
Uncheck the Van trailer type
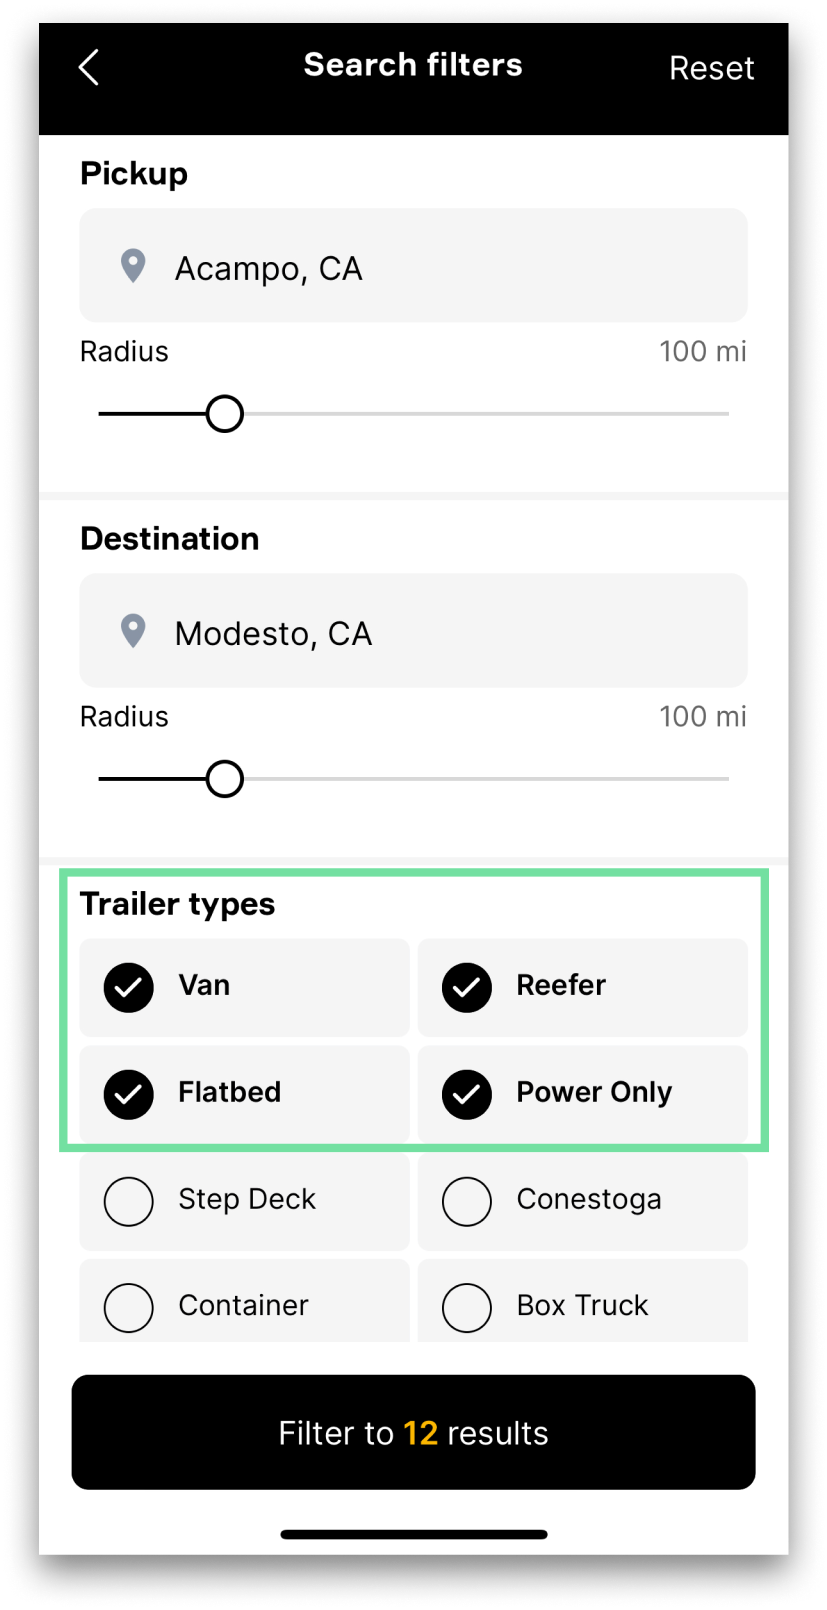[129, 988]
